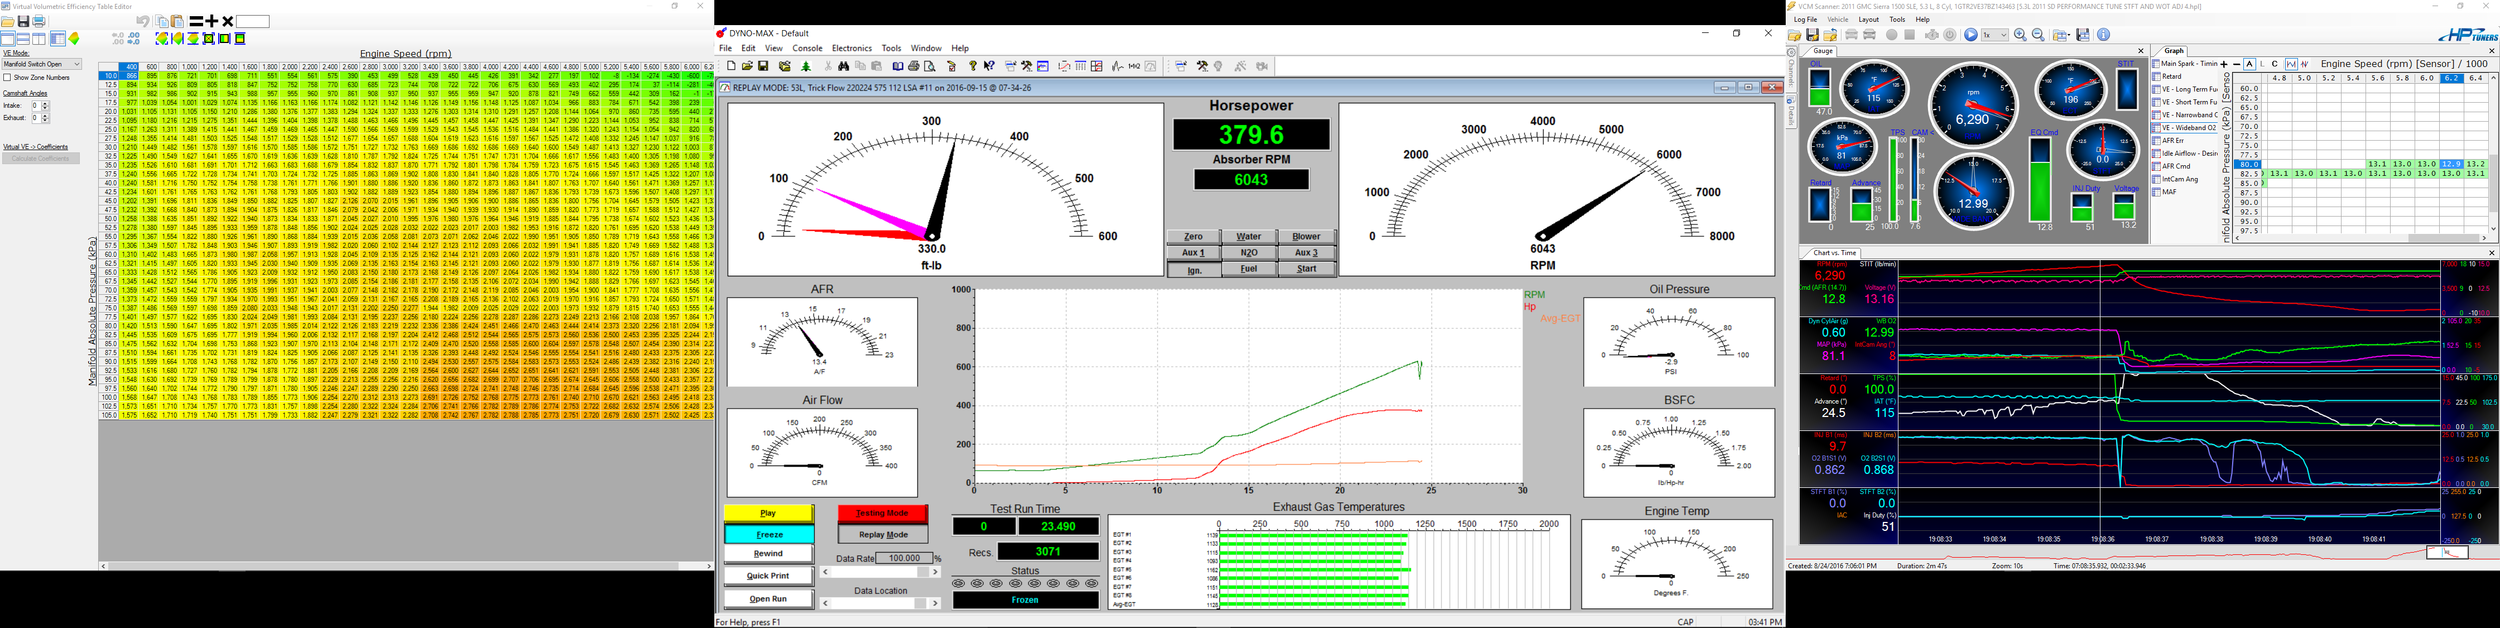Open VE Mode Manifold Switch Open dropdown
This screenshot has height=628, width=2500.
[x=42, y=64]
